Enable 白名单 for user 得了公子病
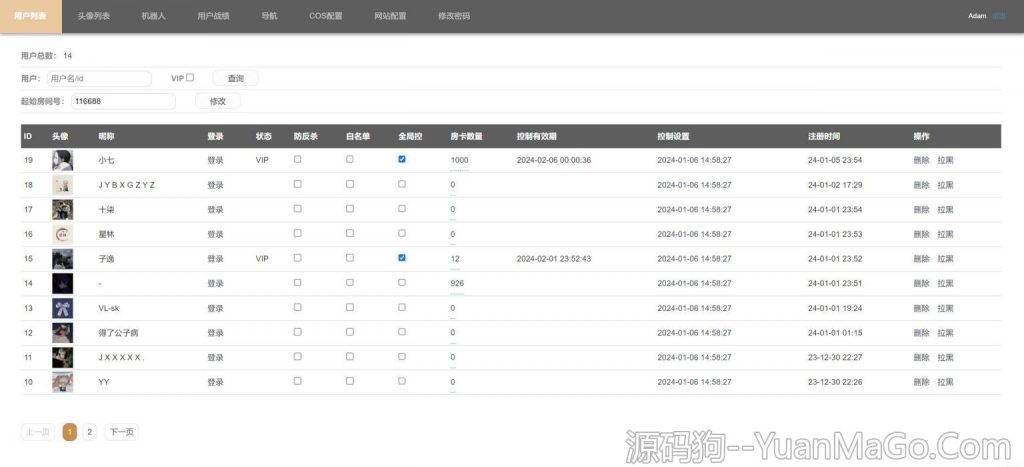1024x467 pixels. (x=350, y=331)
